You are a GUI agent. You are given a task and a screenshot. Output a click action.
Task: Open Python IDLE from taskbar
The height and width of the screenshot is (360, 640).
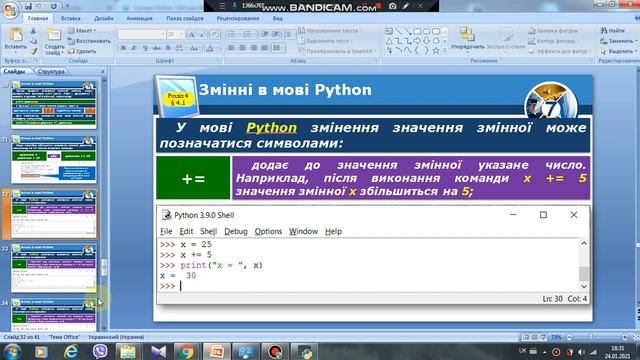point(305,351)
